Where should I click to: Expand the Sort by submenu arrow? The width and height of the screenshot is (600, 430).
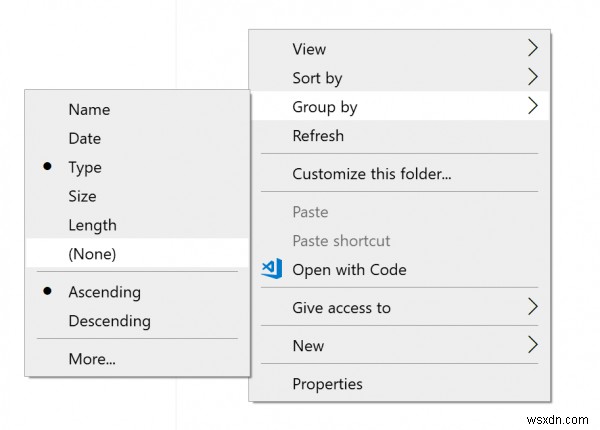[x=533, y=77]
